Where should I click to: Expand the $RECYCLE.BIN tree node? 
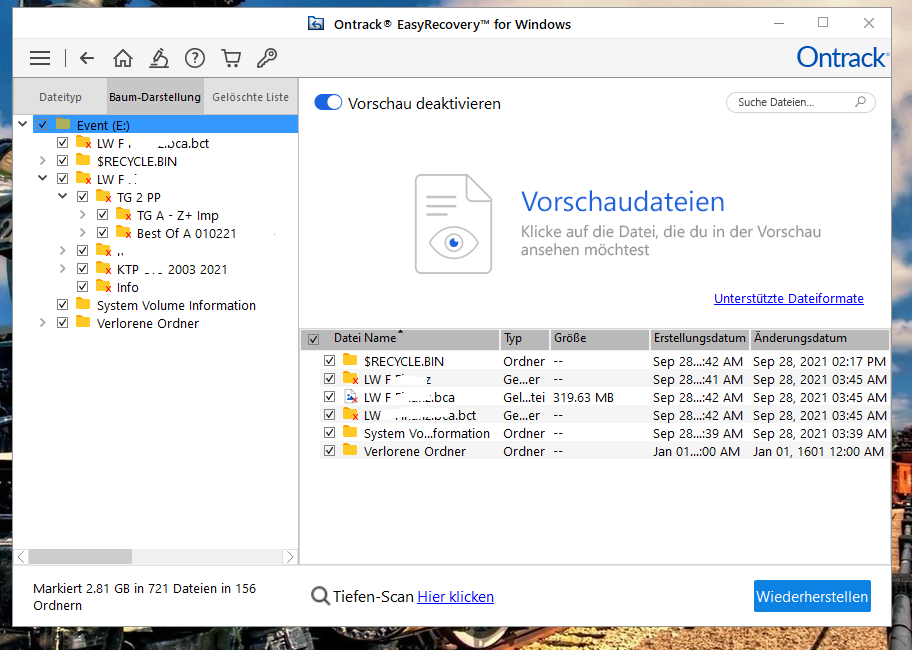42,160
